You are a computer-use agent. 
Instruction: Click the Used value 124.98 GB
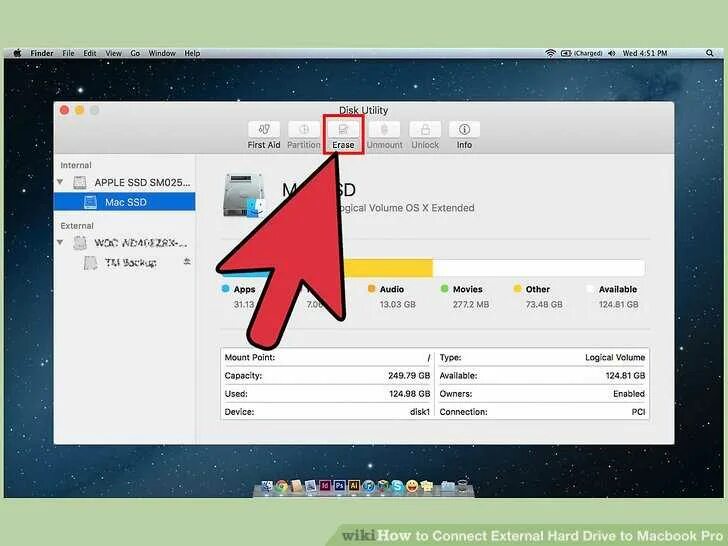pyautogui.click(x=410, y=394)
